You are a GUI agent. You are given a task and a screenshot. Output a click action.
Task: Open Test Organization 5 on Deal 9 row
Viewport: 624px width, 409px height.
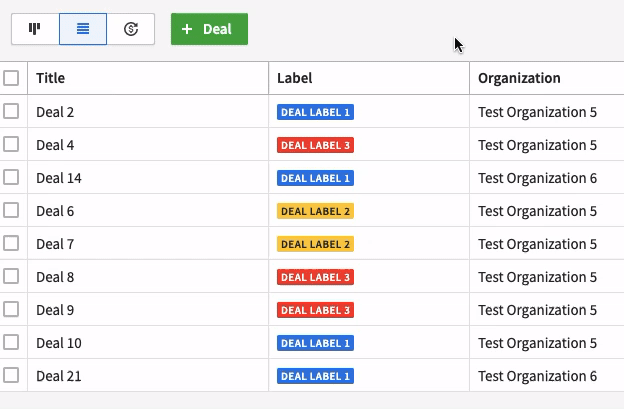[x=537, y=310]
